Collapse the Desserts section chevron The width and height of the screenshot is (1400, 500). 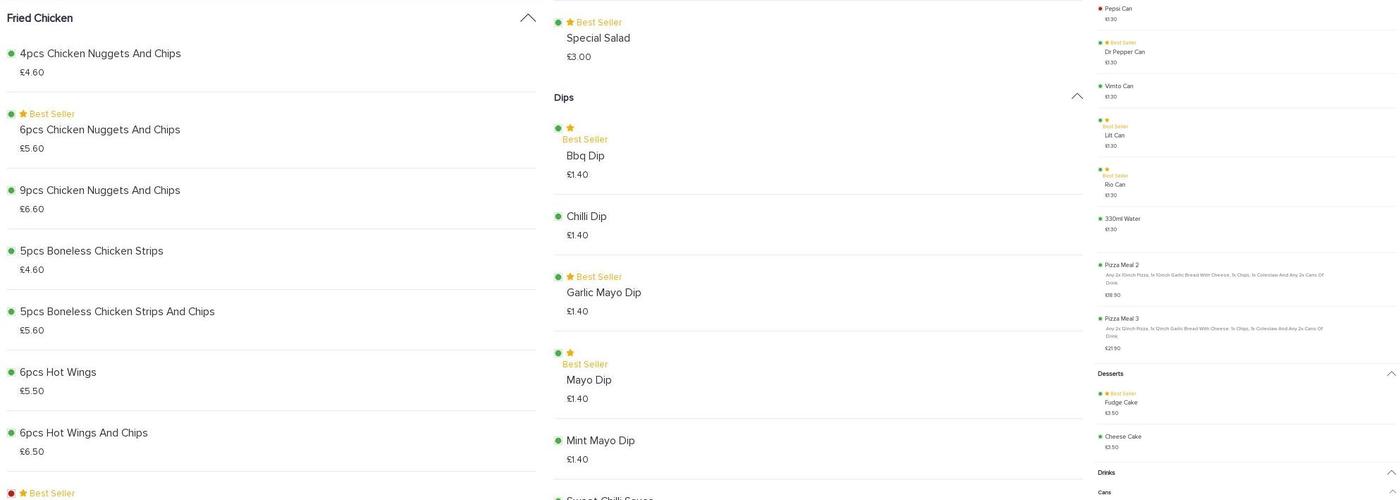[1391, 374]
